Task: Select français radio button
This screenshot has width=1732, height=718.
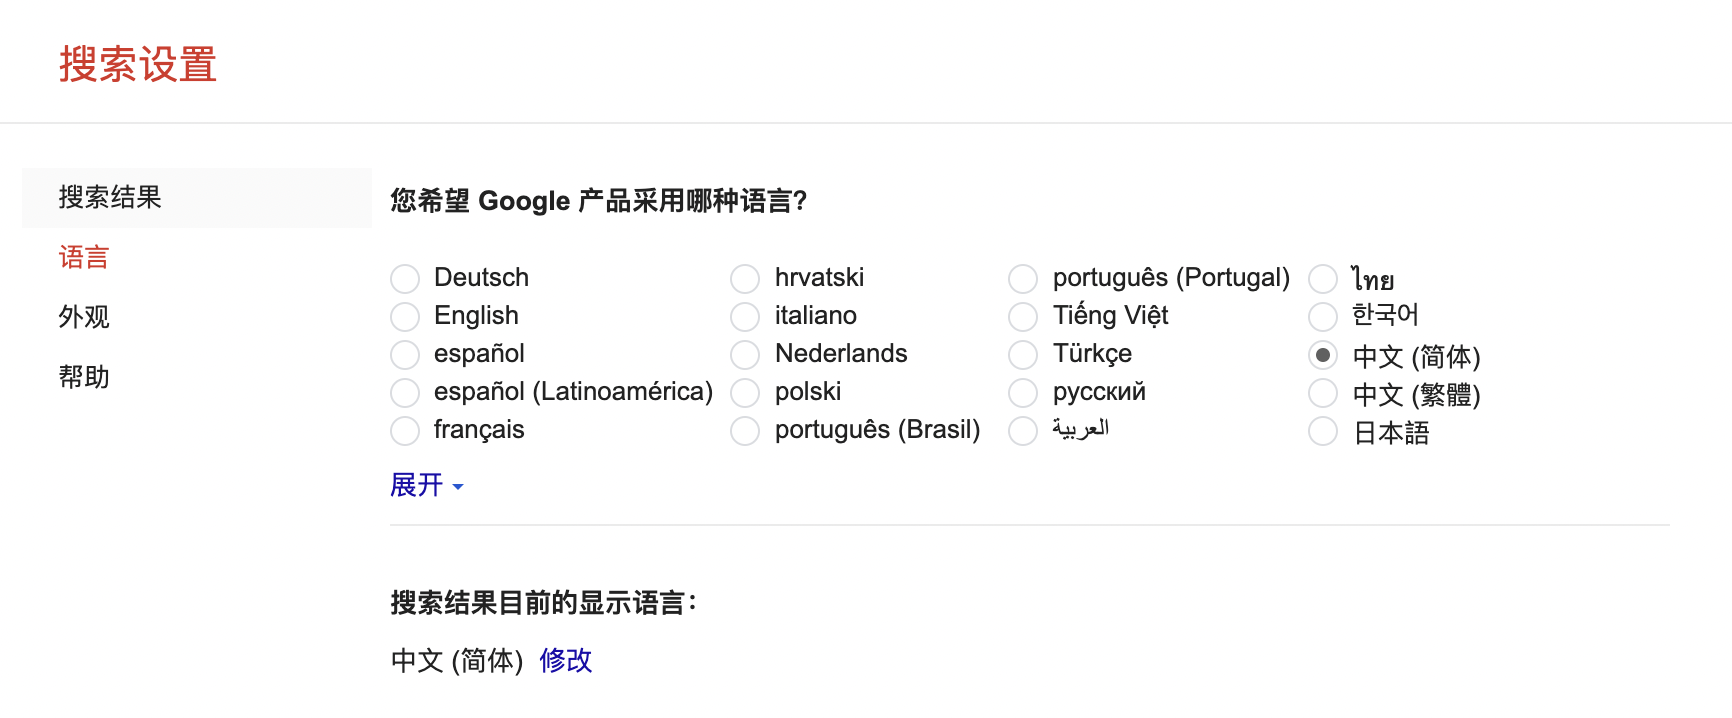Action: click(405, 430)
